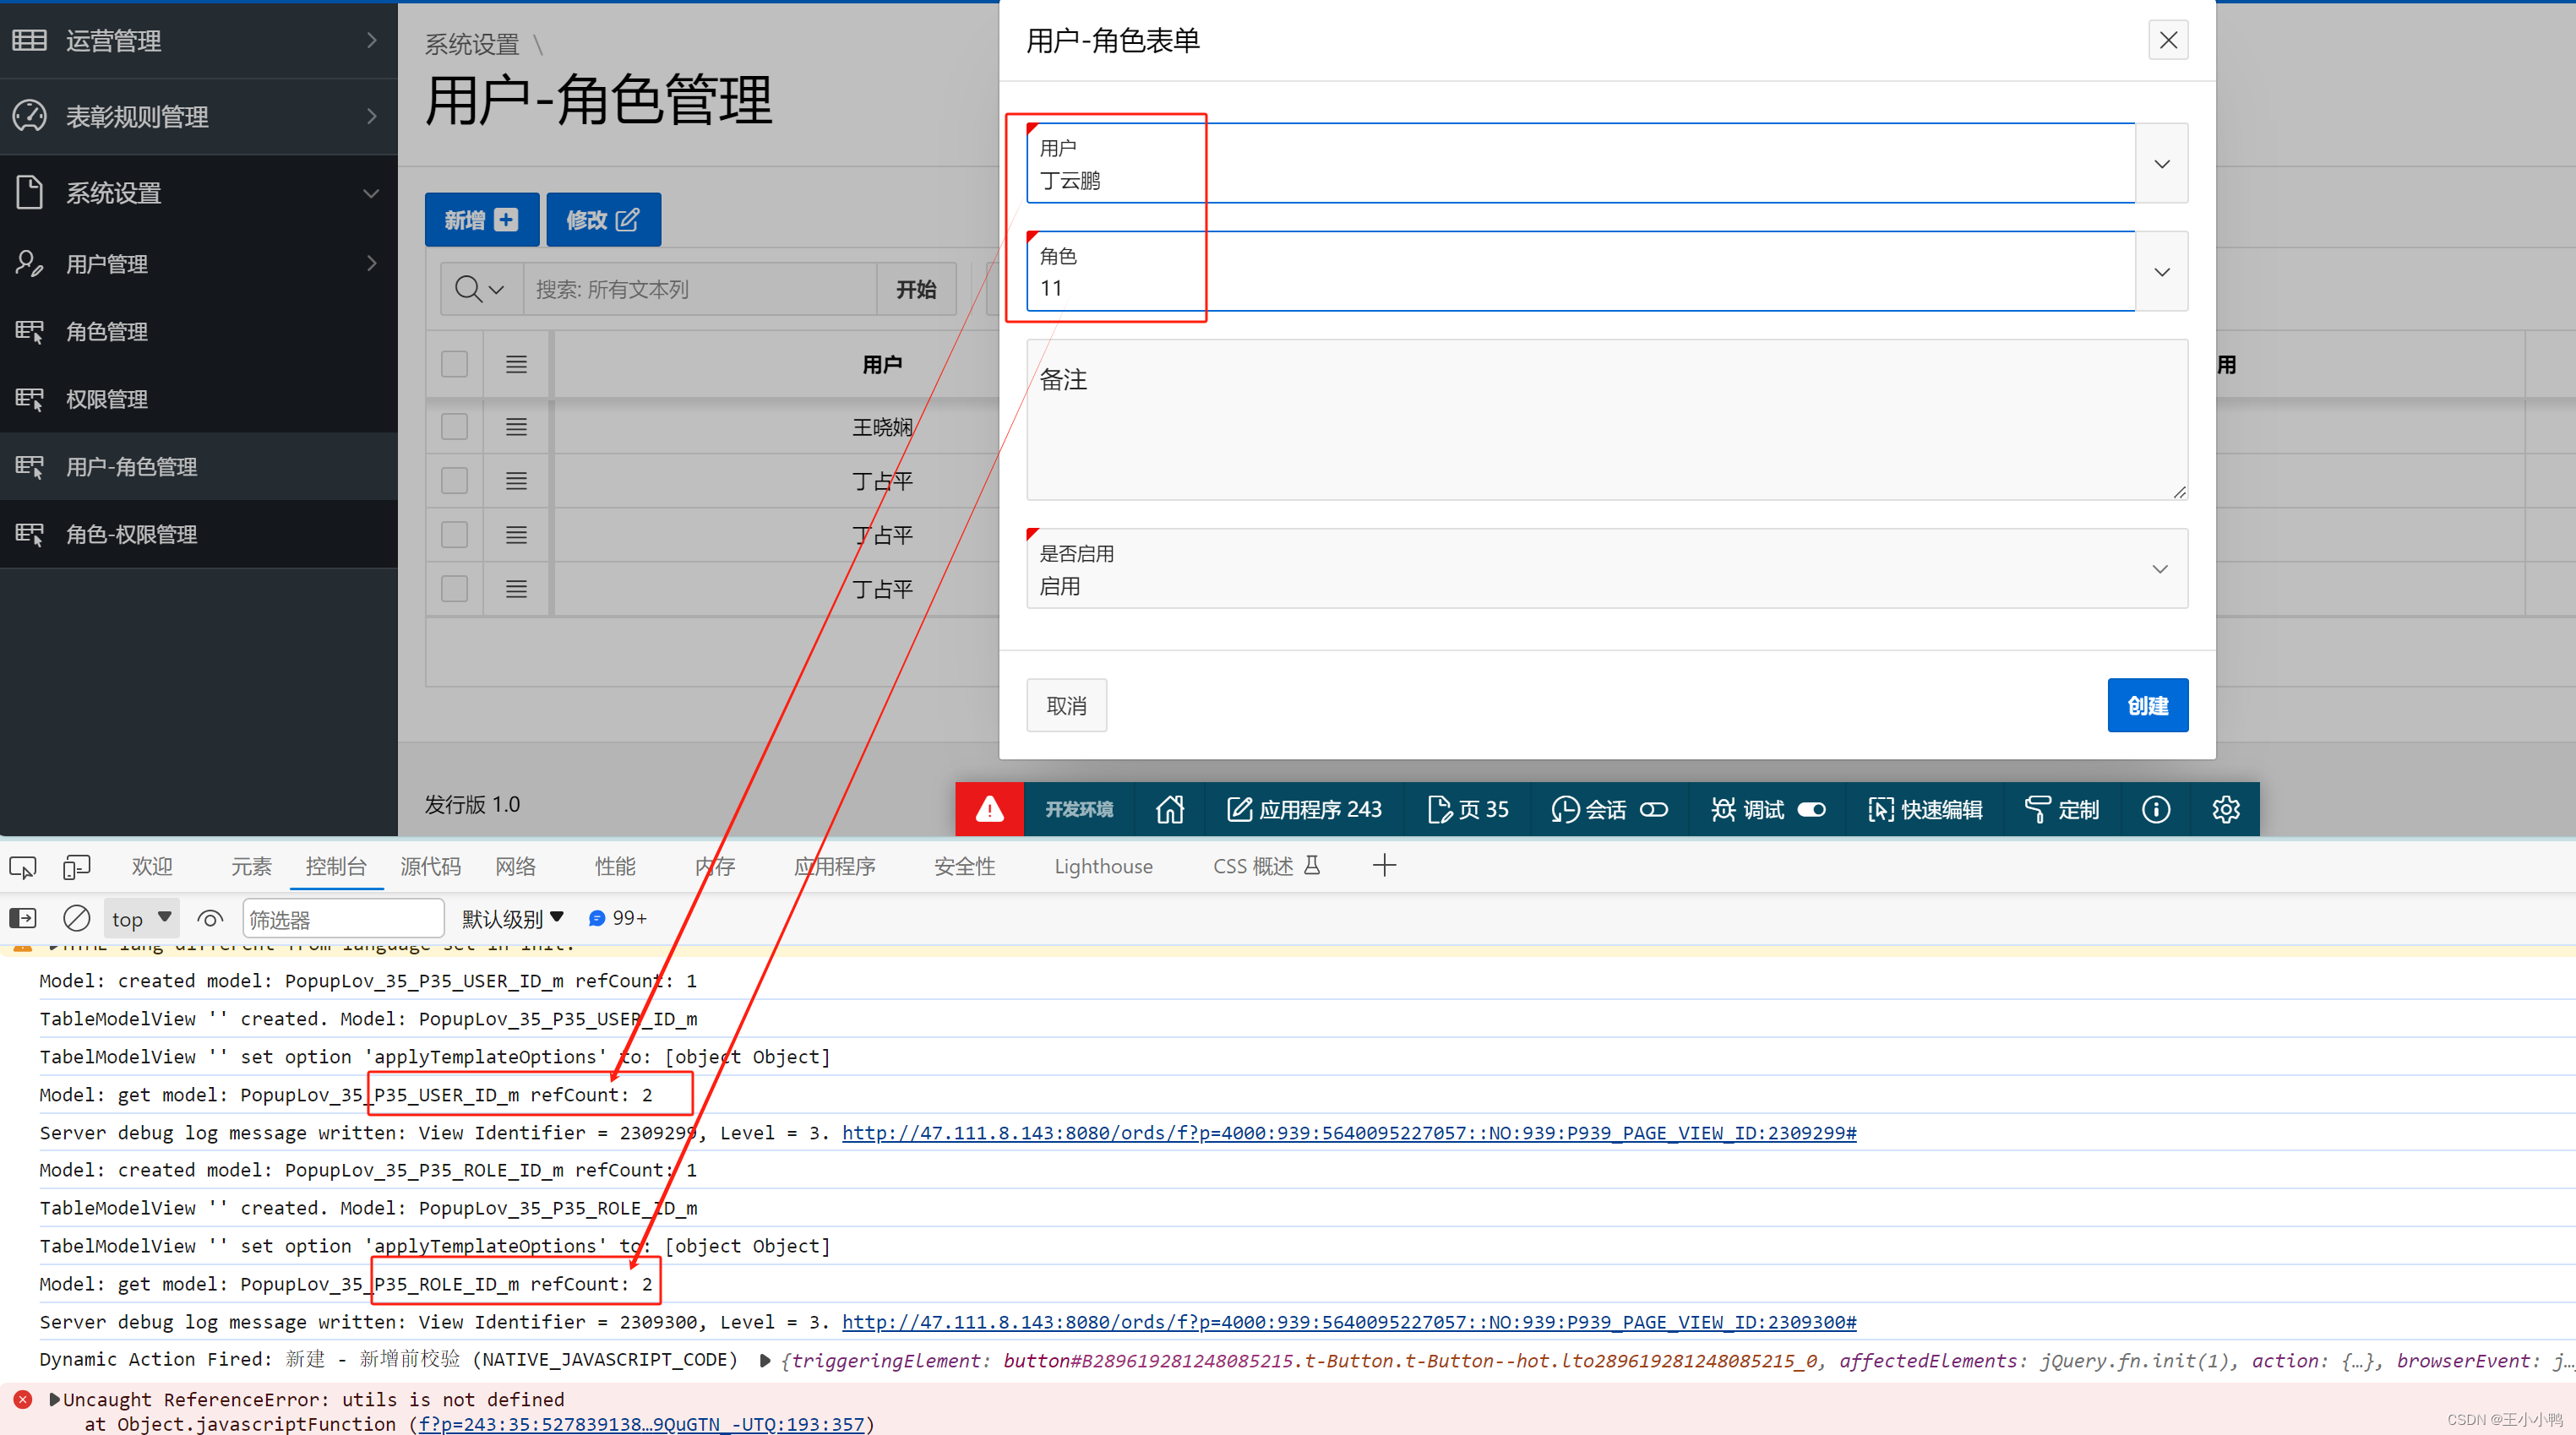
Task: Open the 角色 popup LOV dropdown arrow
Action: (x=2162, y=271)
